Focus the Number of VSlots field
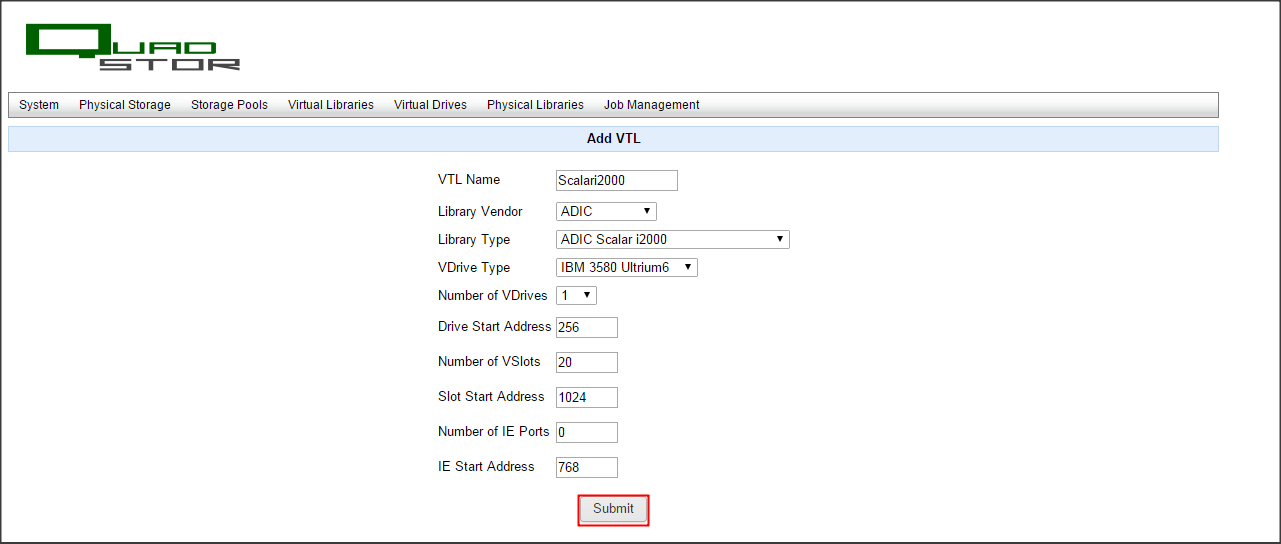1281x544 pixels. pos(587,362)
